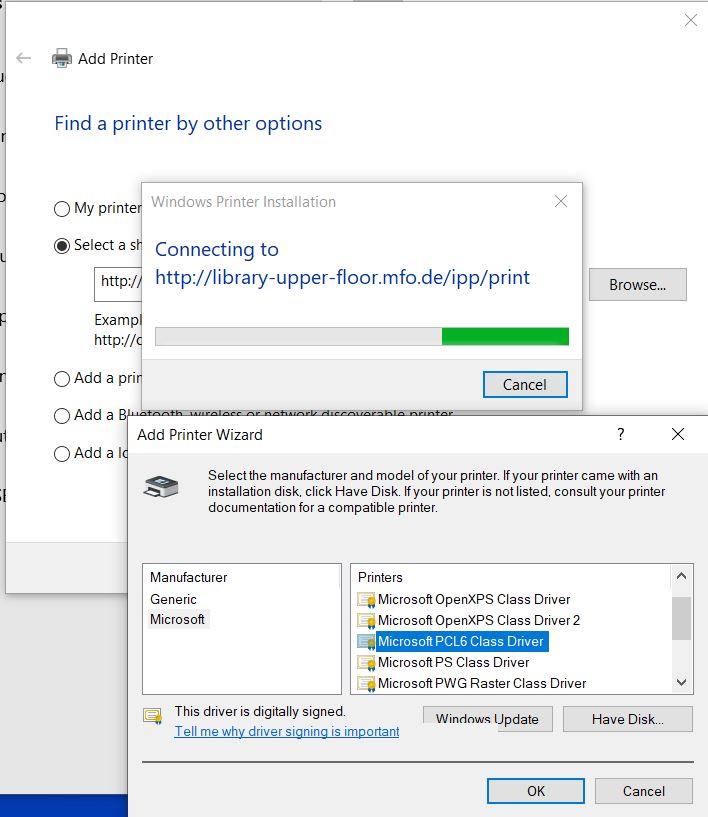The image size is (708, 817).
Task: Click the Printers column header
Action: click(x=380, y=577)
